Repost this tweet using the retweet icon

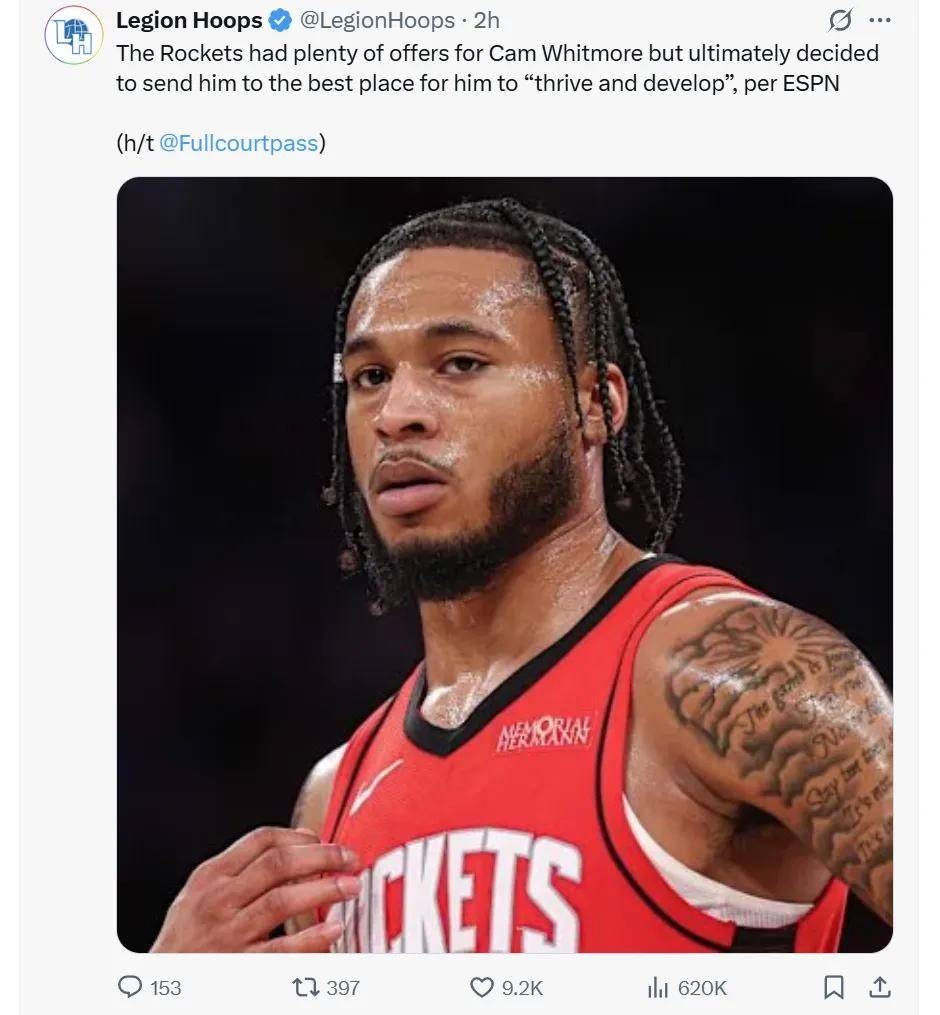tap(305, 987)
